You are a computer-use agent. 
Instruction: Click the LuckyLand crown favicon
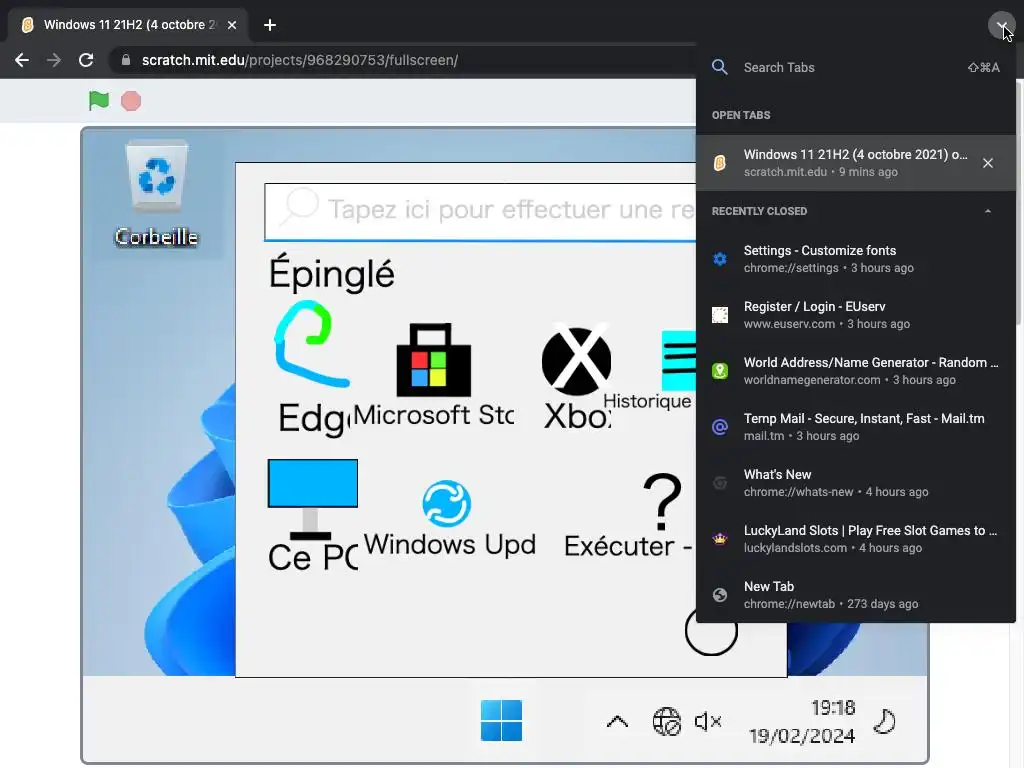tap(720, 539)
